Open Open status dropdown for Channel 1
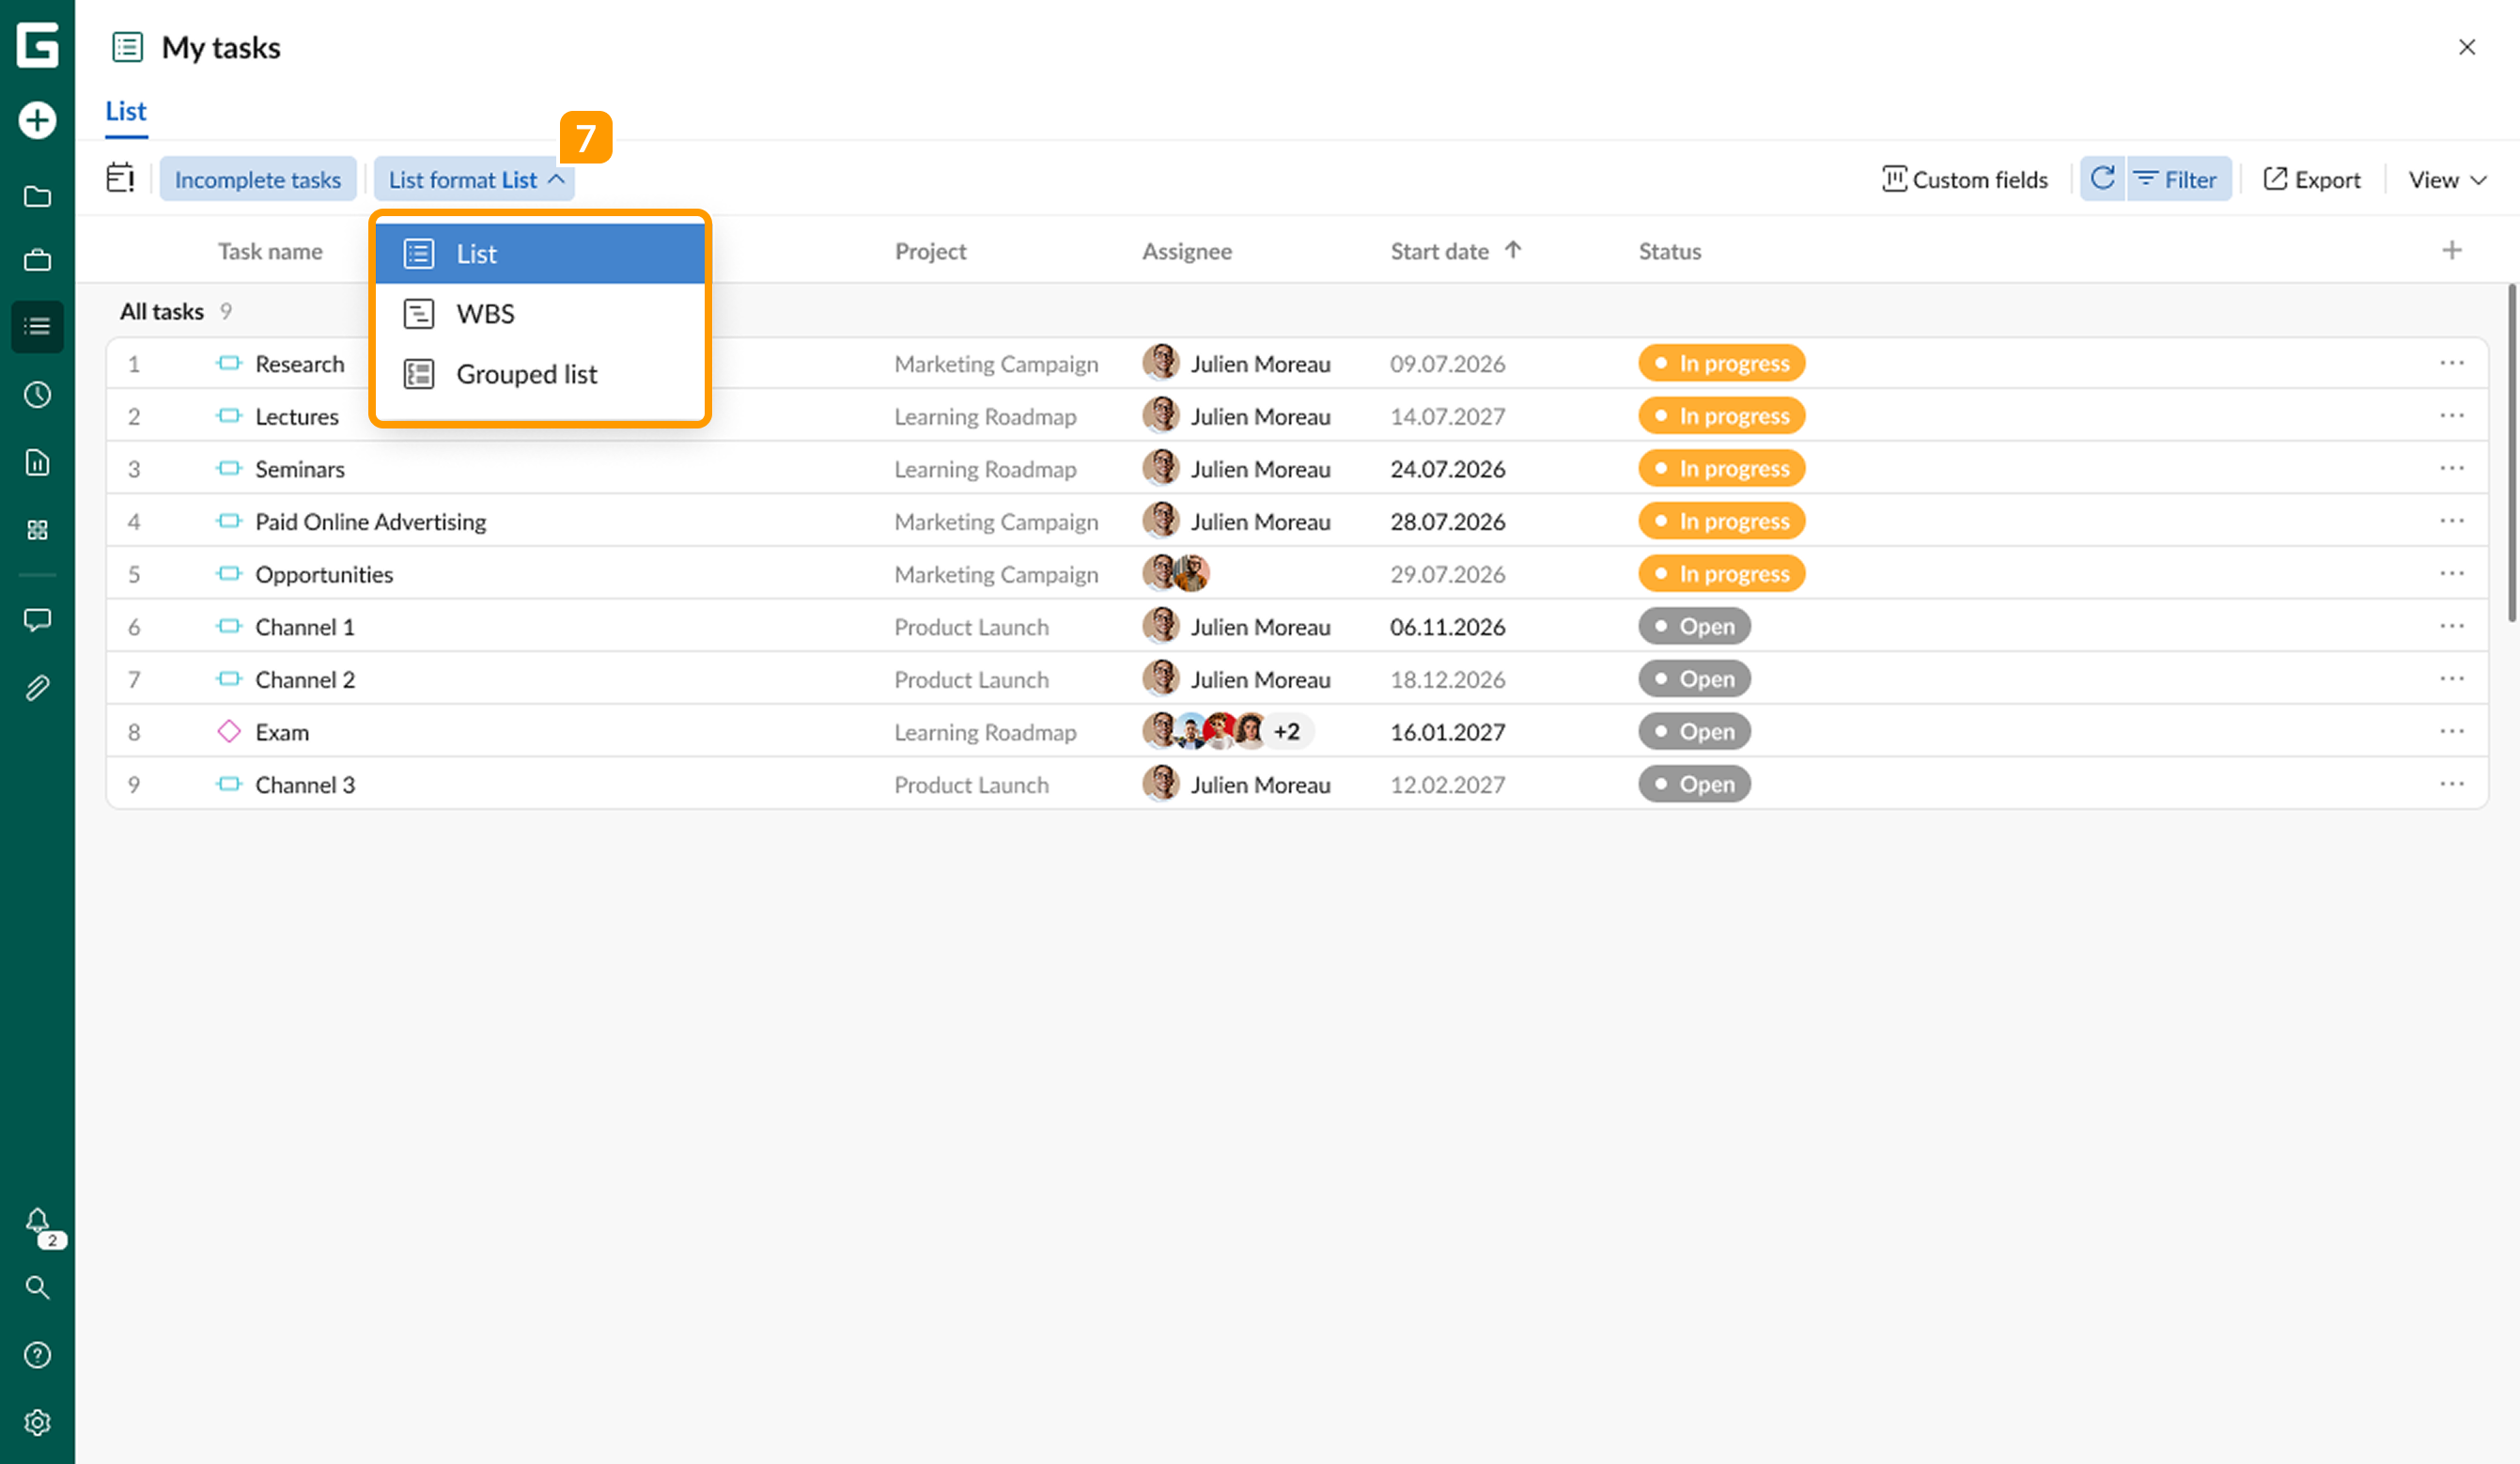This screenshot has height=1464, width=2520. tap(1694, 626)
